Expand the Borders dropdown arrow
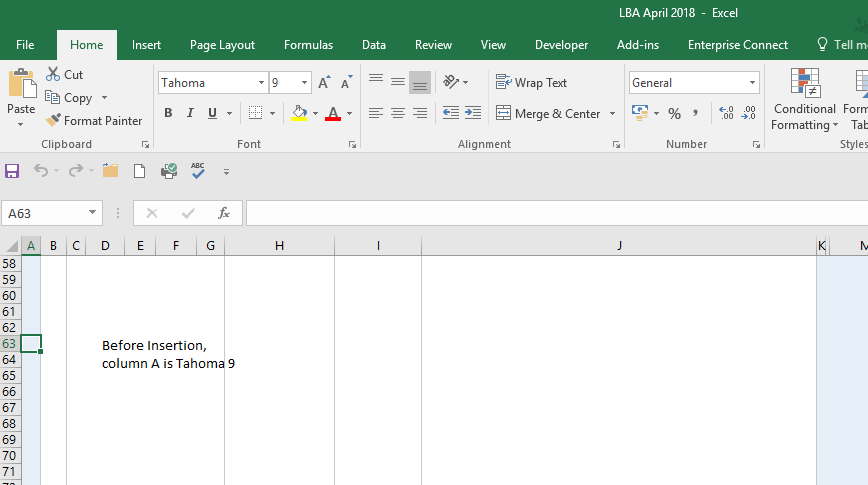This screenshot has width=868, height=485. point(272,113)
